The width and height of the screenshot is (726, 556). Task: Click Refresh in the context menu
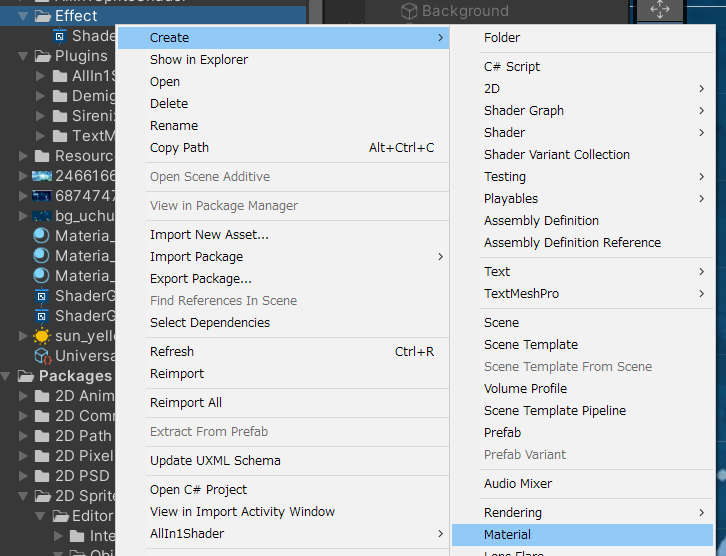pyautogui.click(x=283, y=352)
